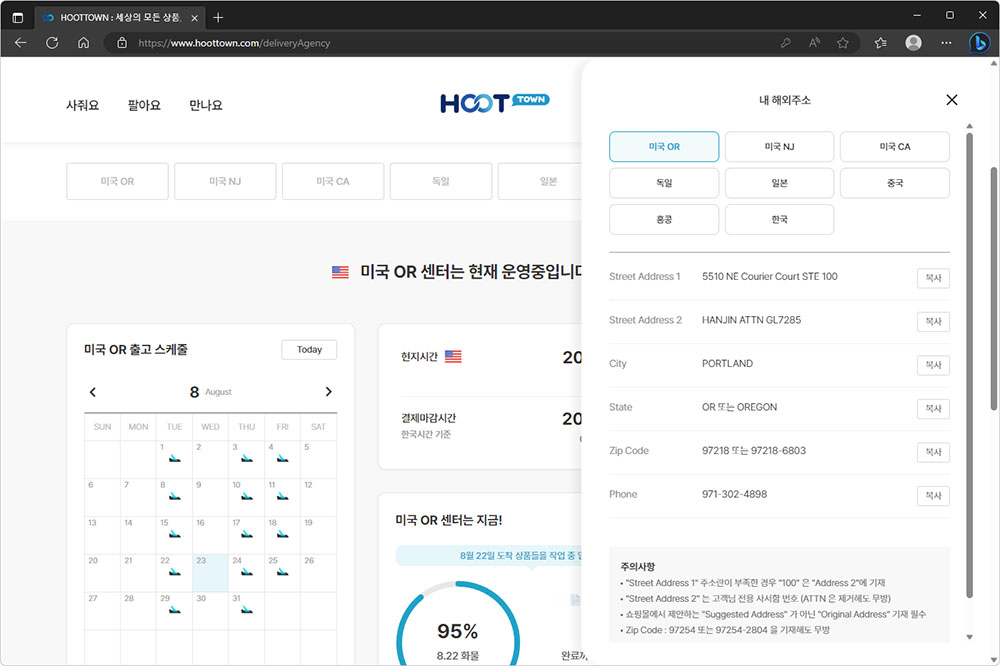Image resolution: width=1000 pixels, height=666 pixels.
Task: Add page to favorites star
Action: (843, 43)
